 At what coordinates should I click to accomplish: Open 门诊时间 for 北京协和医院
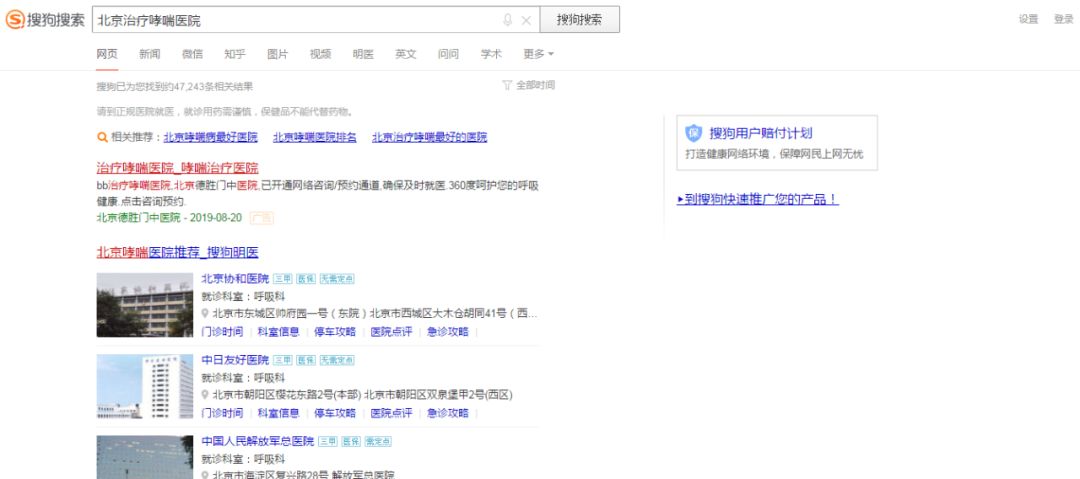pyautogui.click(x=221, y=331)
